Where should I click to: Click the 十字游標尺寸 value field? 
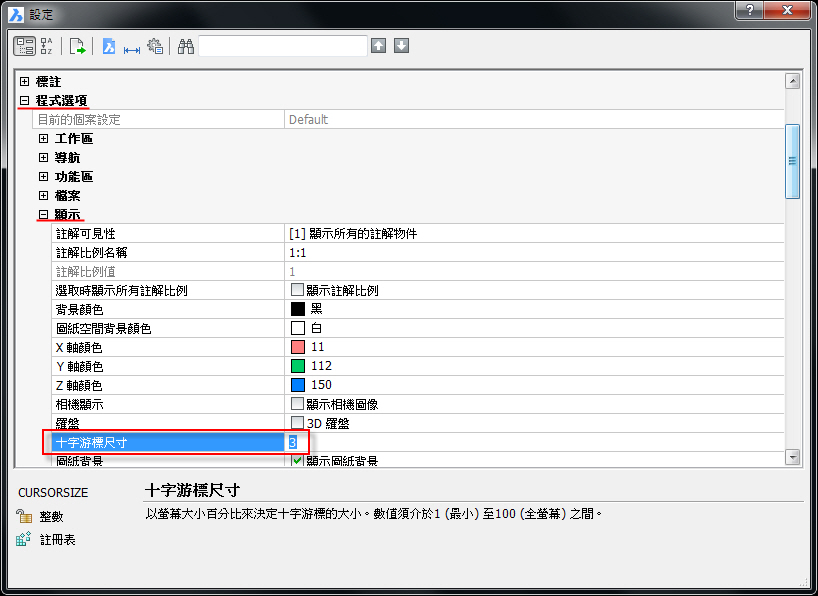pos(534,442)
